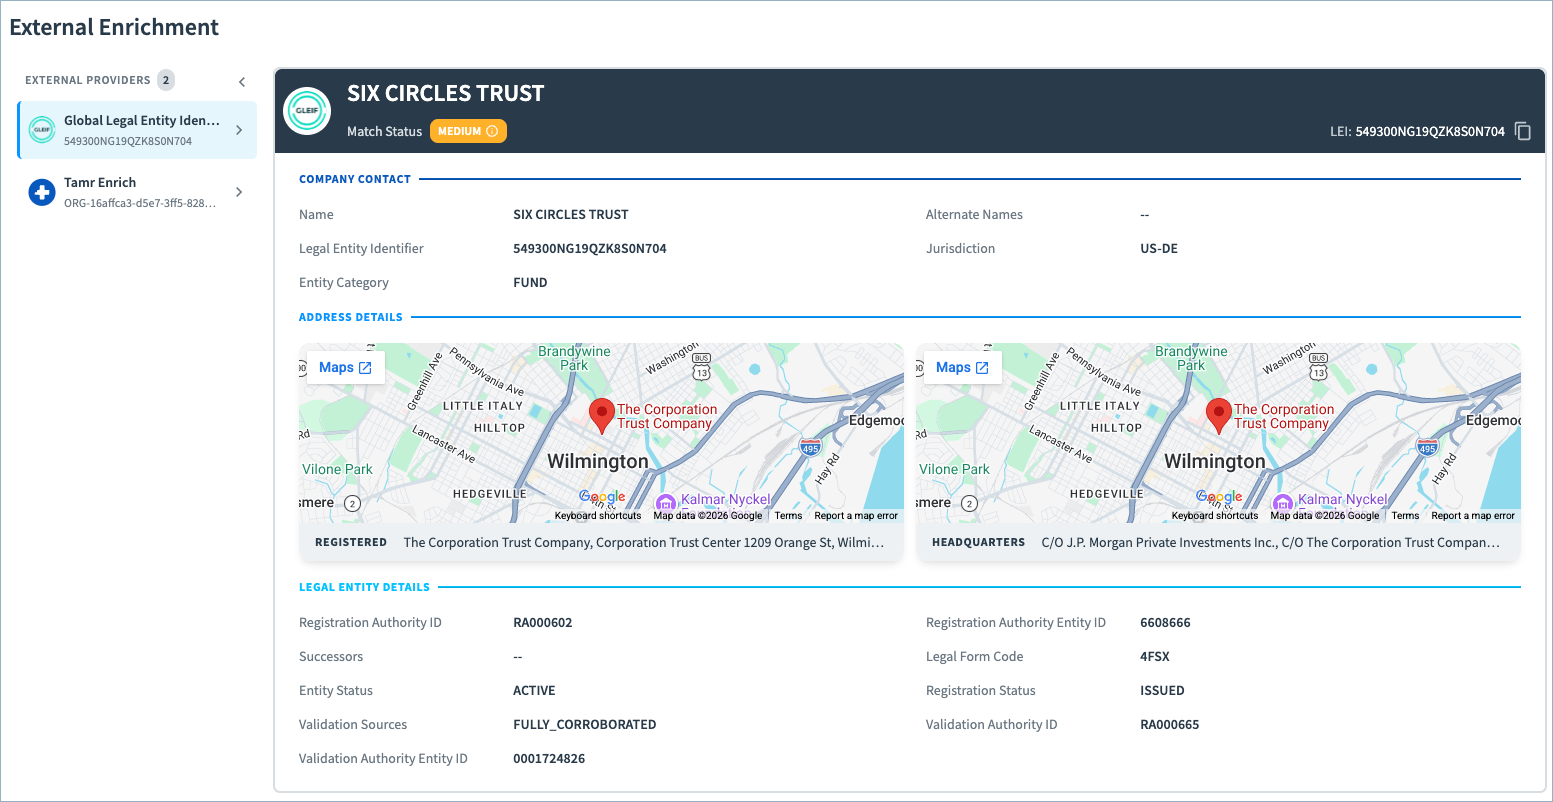This screenshot has height=802, width=1553.
Task: Open Keyboard shortcuts on headquarters map
Action: point(1215,516)
